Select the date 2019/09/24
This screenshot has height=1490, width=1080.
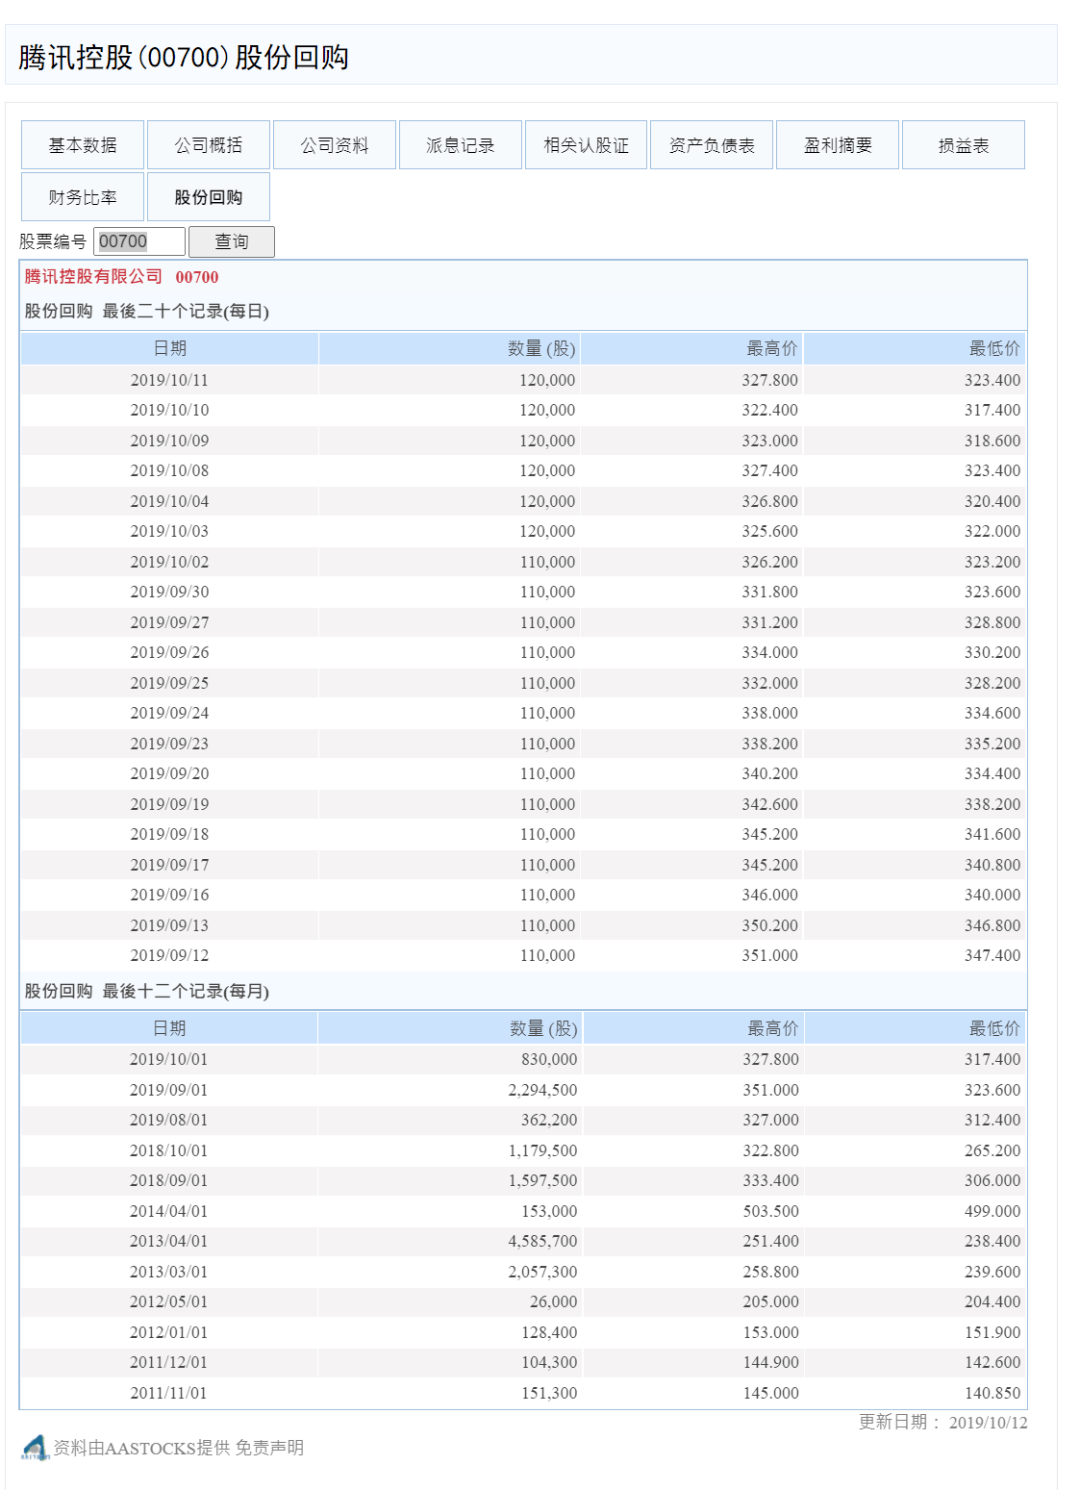pyautogui.click(x=170, y=713)
